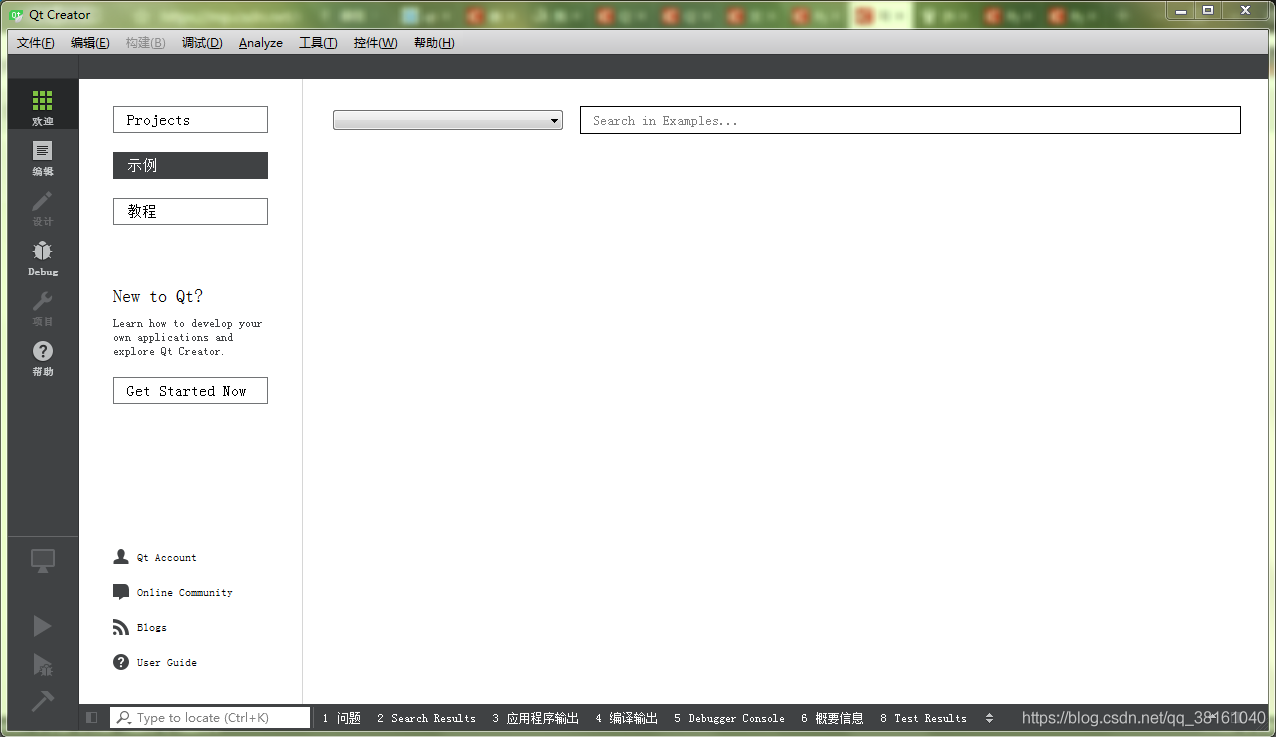1276x737 pixels.
Task: Open the 帮助 (Help) mode icon
Action: 42,358
